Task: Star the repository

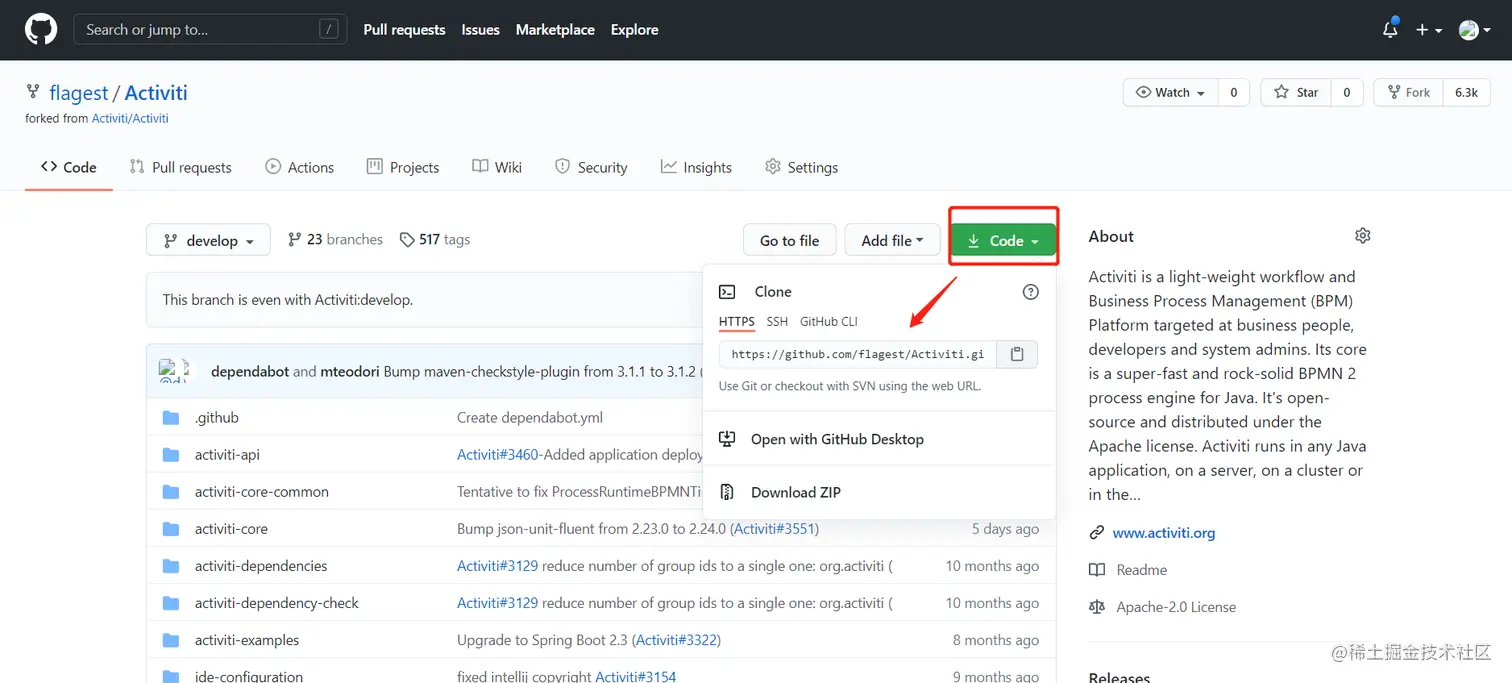Action: point(1296,92)
